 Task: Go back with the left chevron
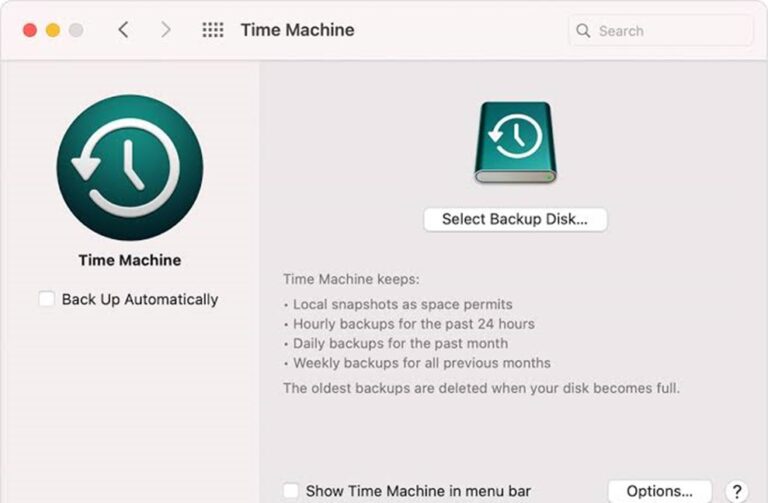tap(123, 30)
